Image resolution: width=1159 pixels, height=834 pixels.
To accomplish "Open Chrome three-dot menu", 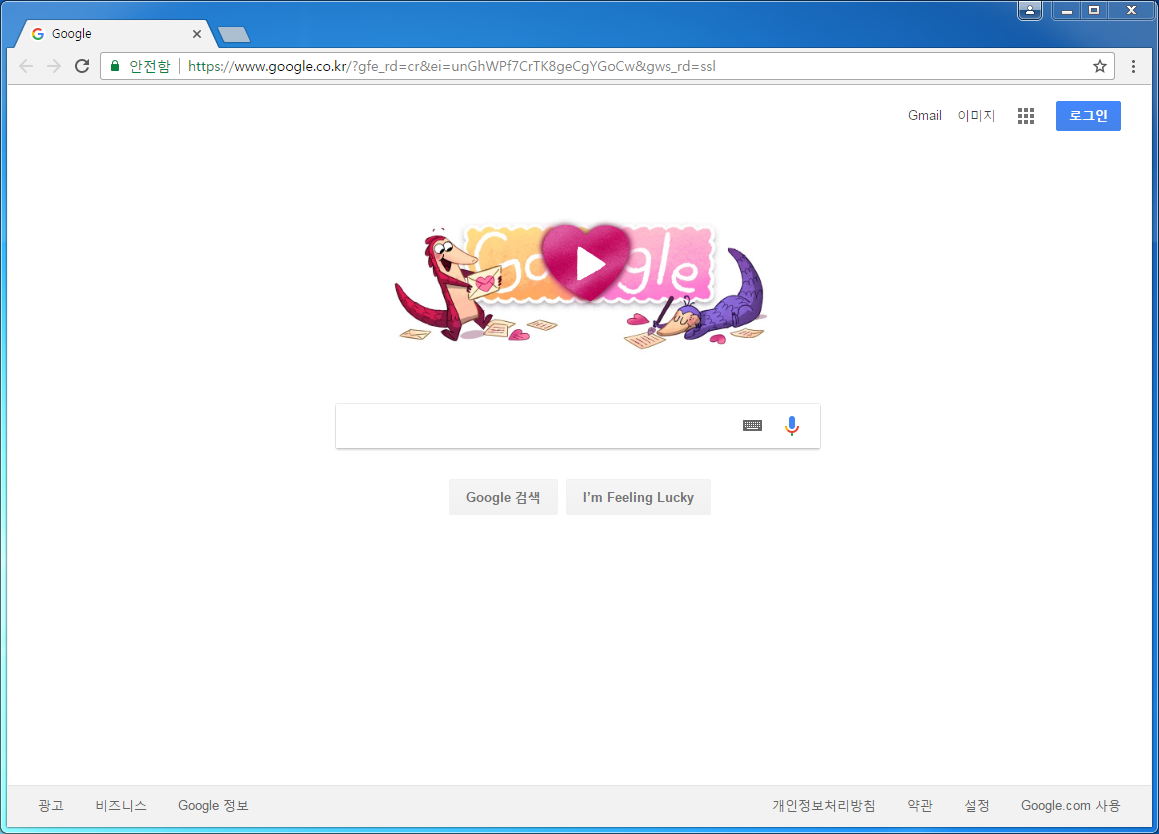I will 1133,66.
